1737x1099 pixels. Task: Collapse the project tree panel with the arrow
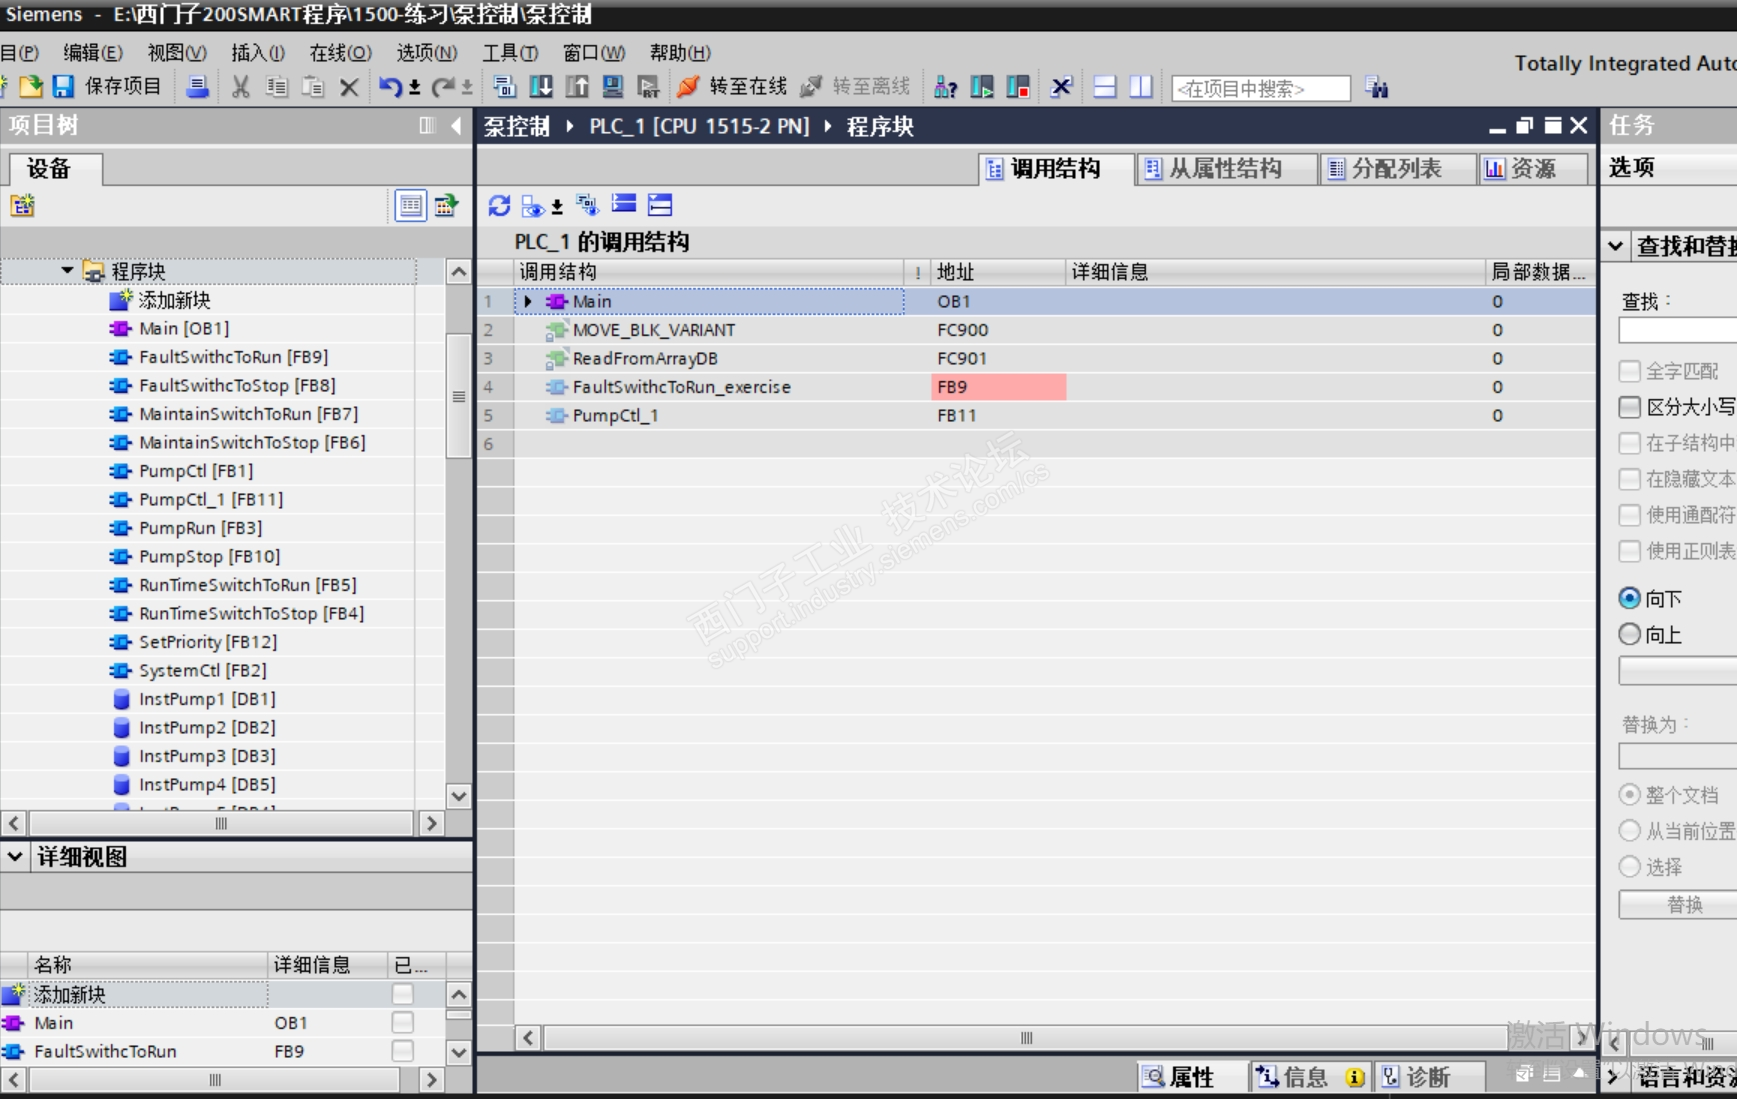457,126
